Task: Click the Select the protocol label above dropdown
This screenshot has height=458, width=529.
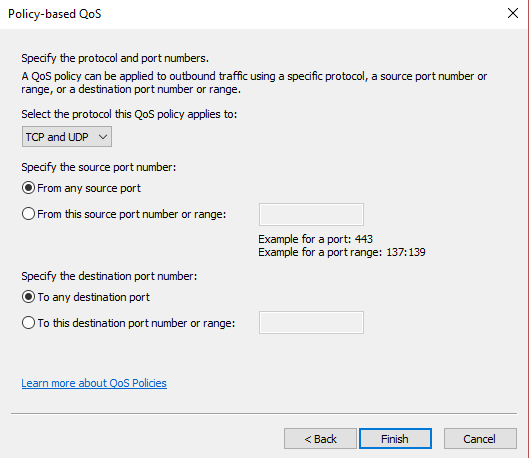Action: coord(129,114)
